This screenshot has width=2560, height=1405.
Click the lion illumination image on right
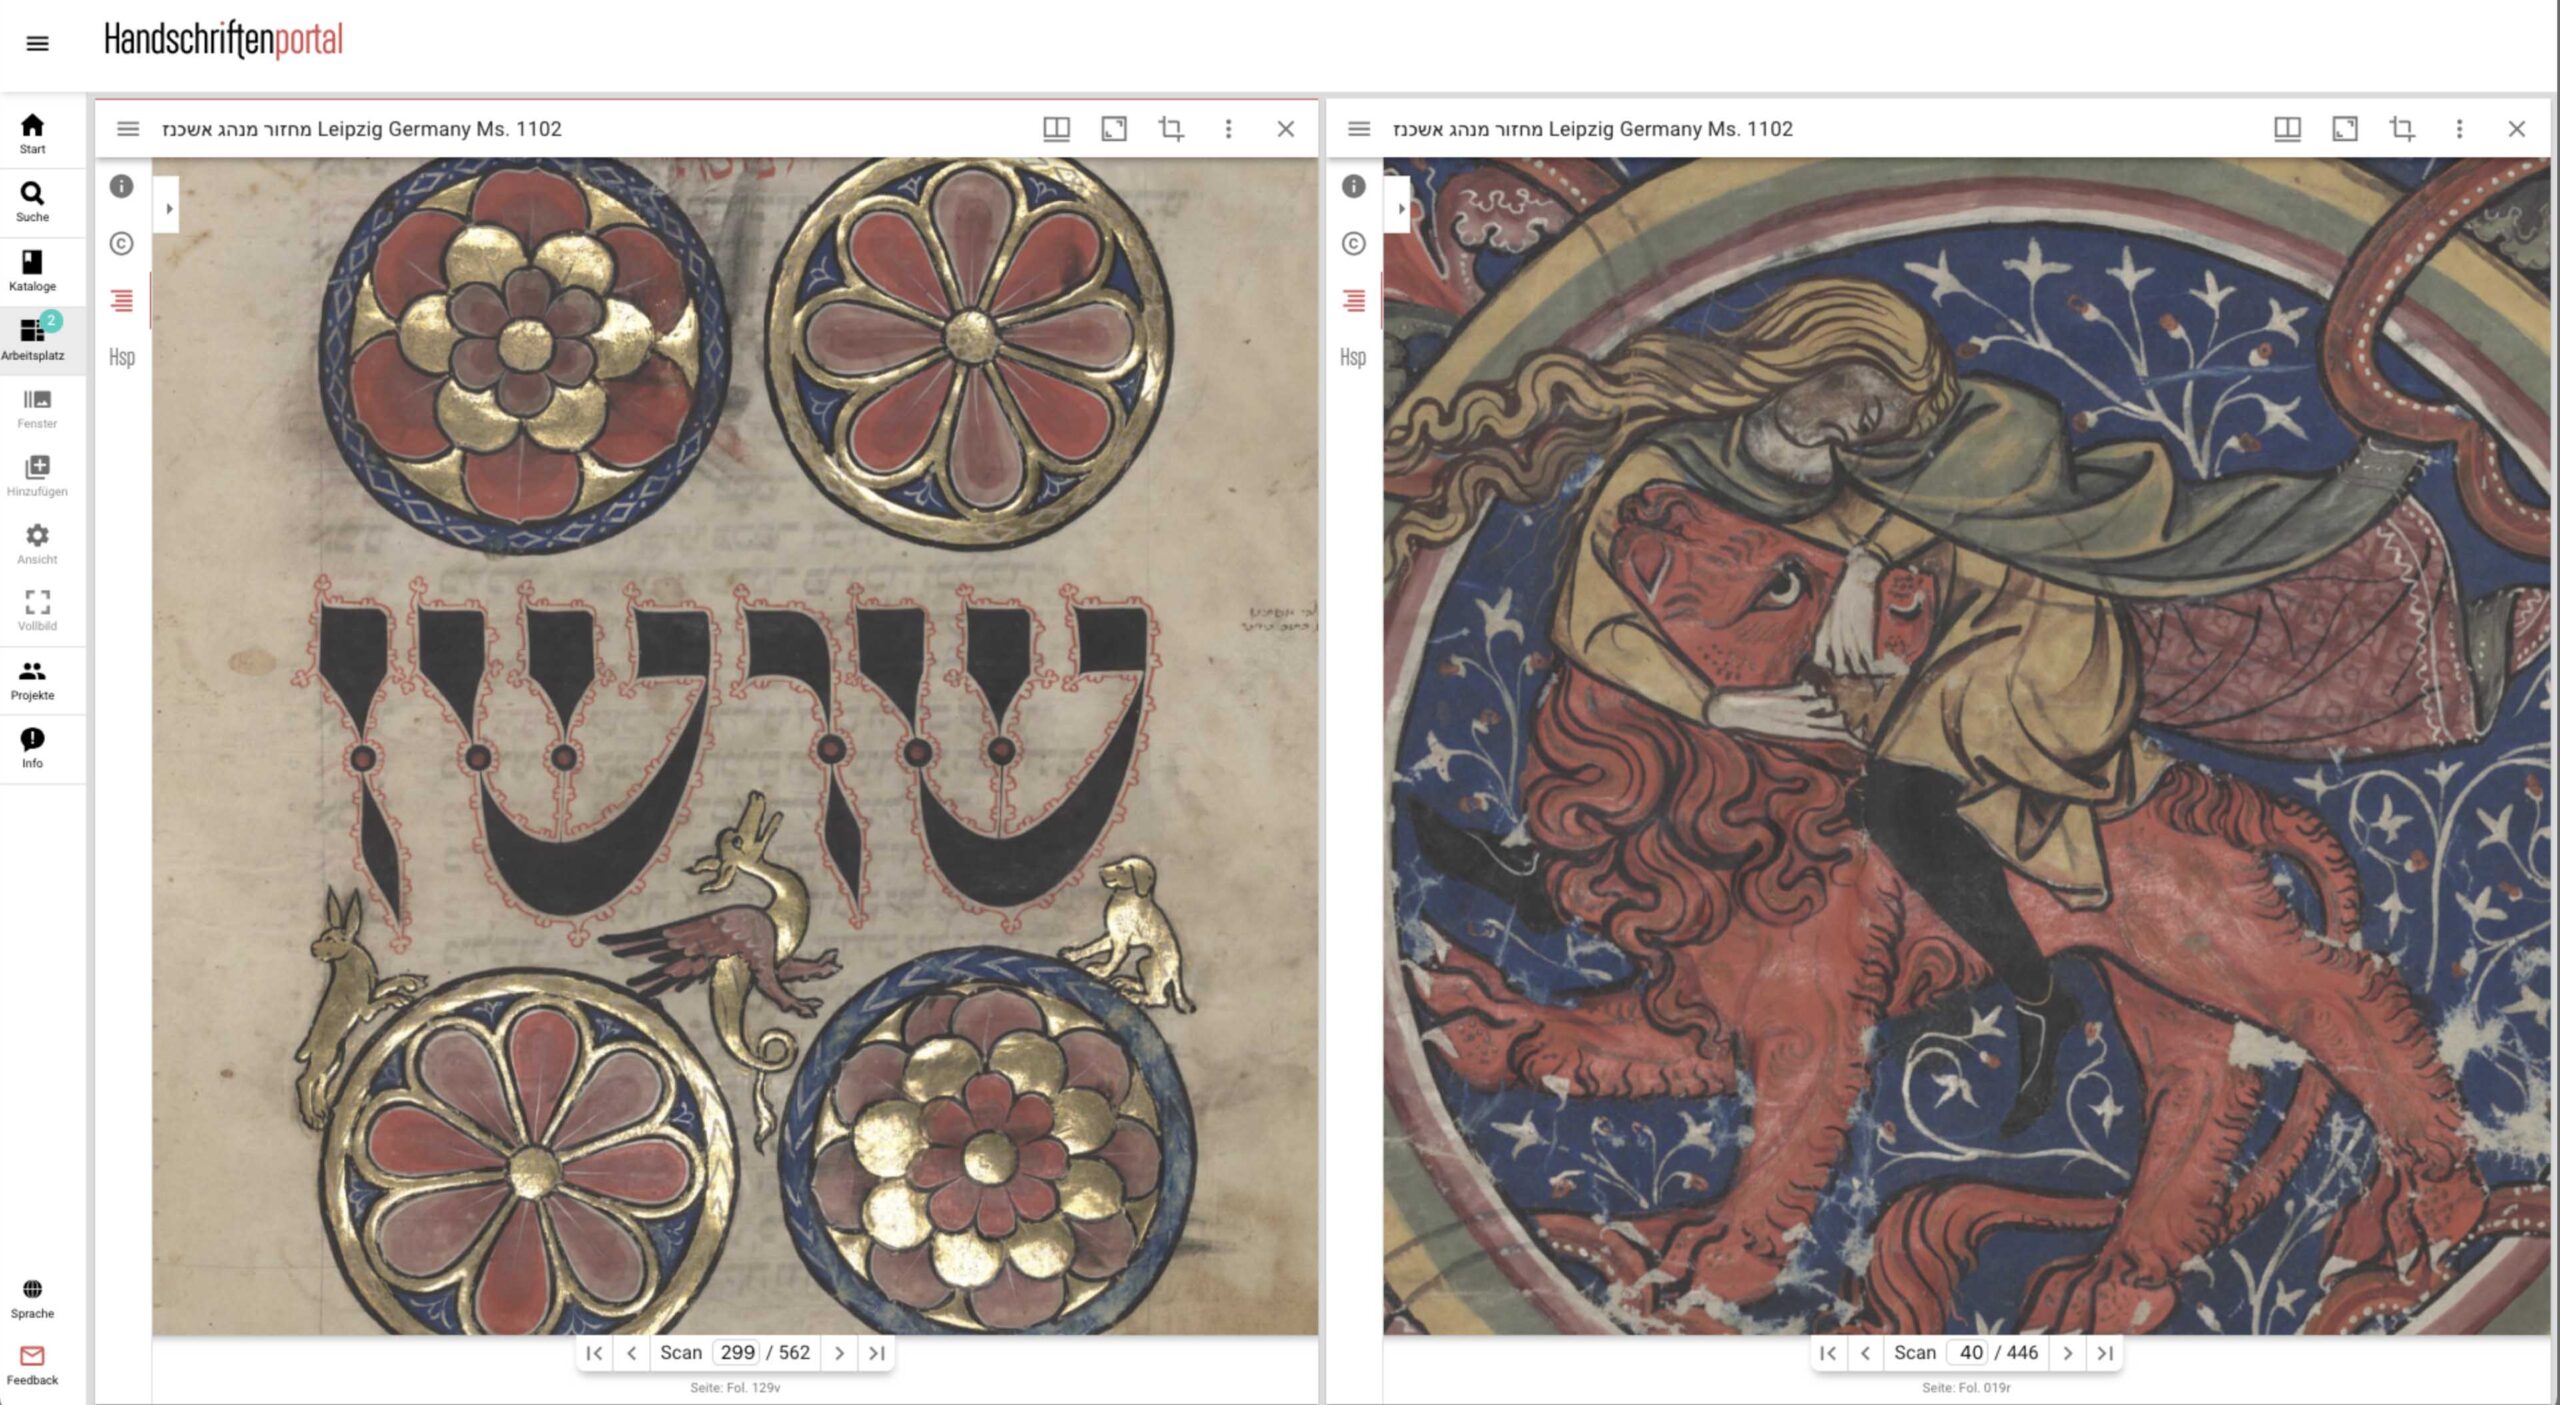click(x=1967, y=745)
